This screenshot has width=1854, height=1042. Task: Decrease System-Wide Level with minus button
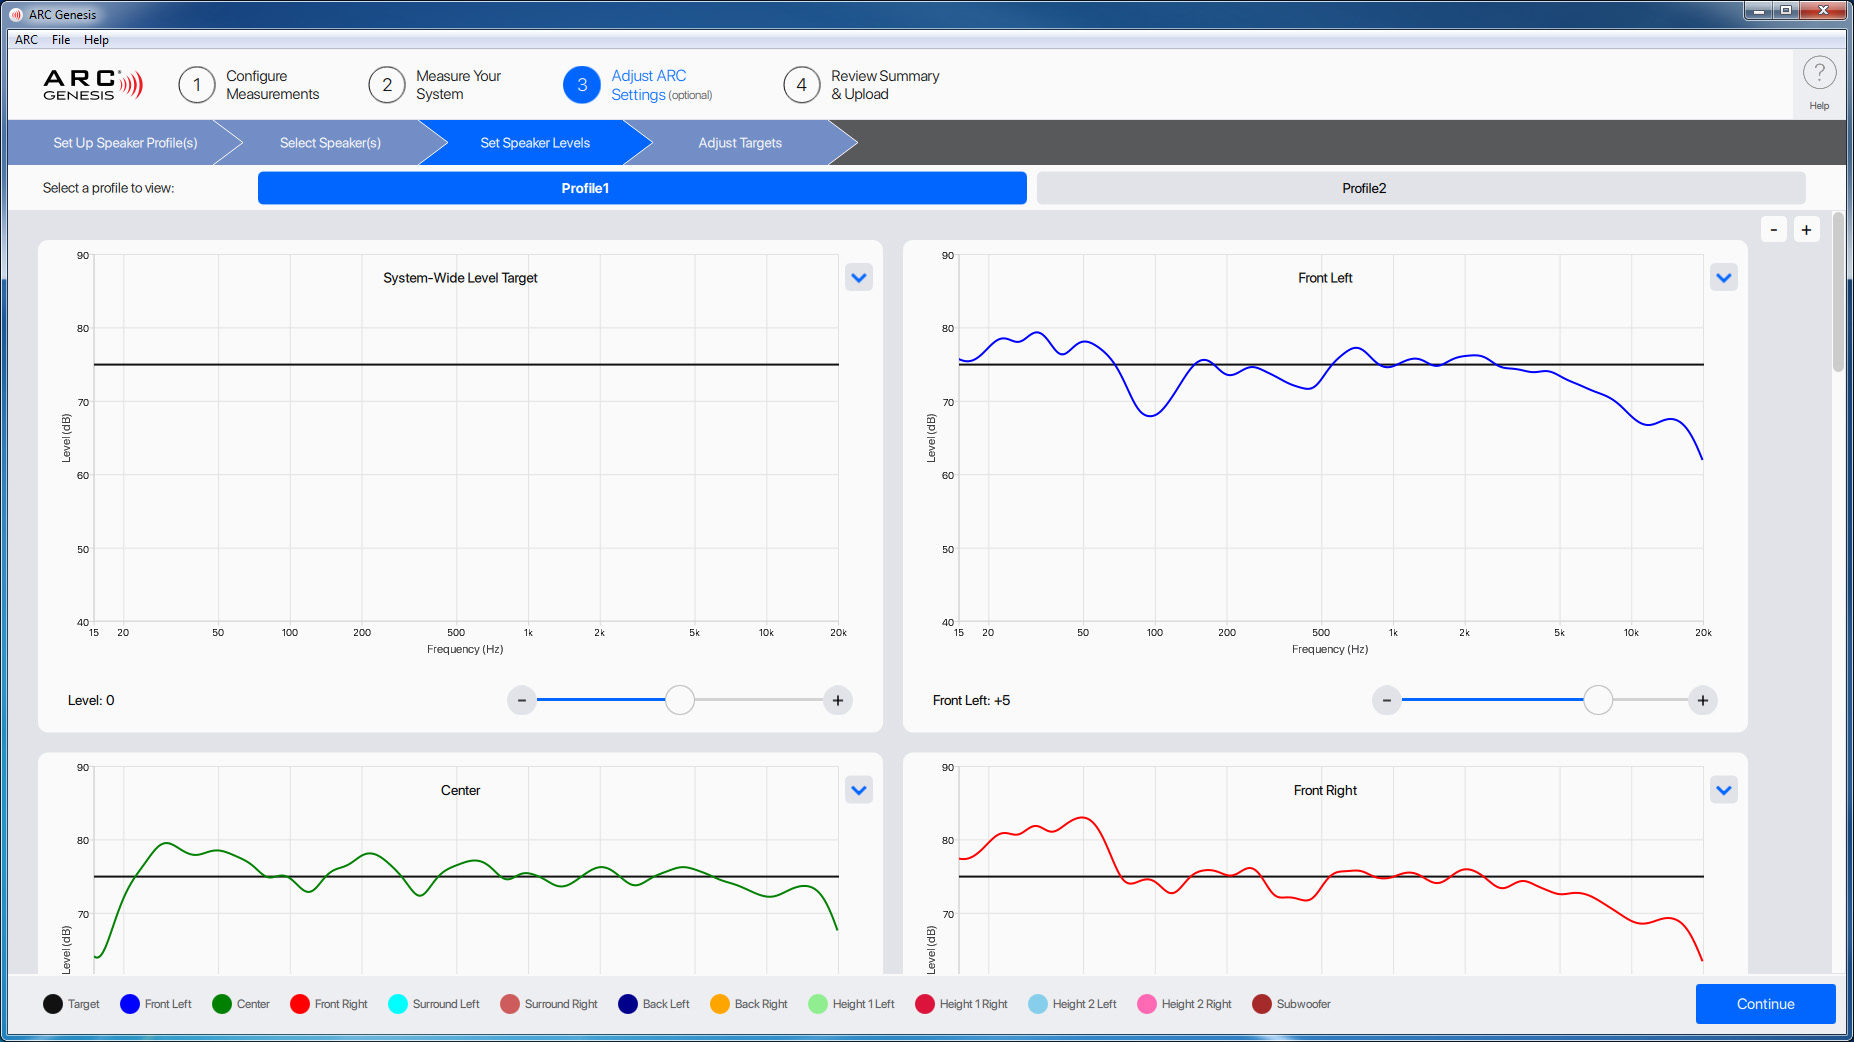[522, 701]
